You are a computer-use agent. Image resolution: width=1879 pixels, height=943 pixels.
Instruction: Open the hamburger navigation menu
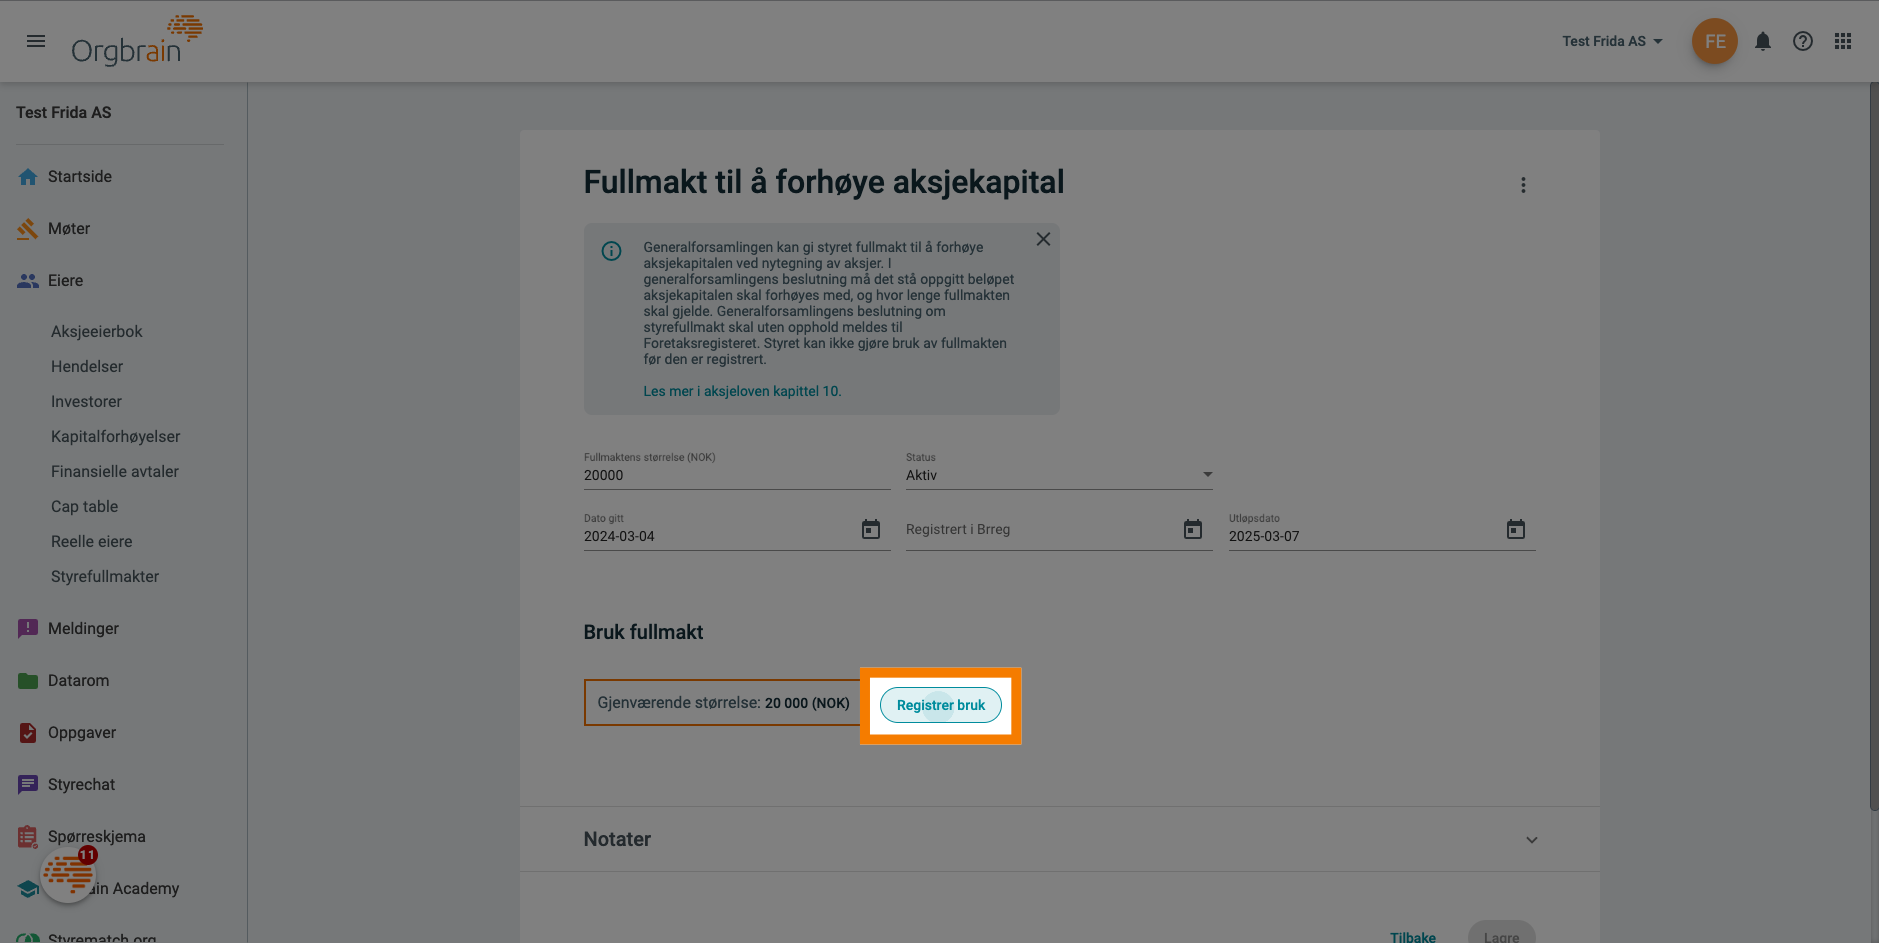click(x=36, y=41)
